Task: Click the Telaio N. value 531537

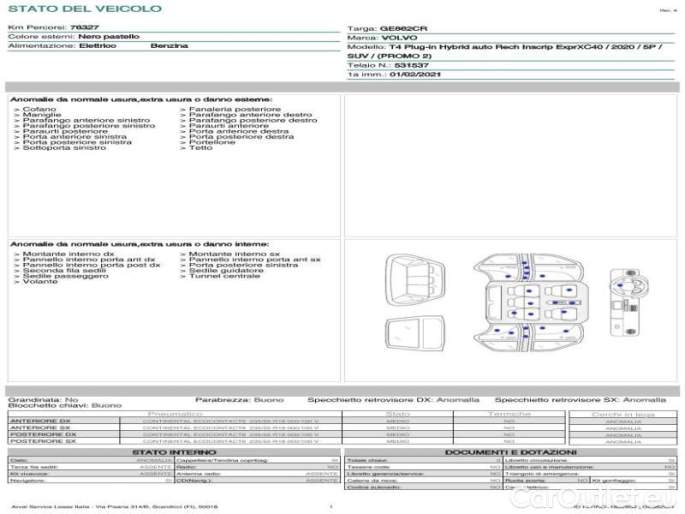Action: [x=412, y=65]
